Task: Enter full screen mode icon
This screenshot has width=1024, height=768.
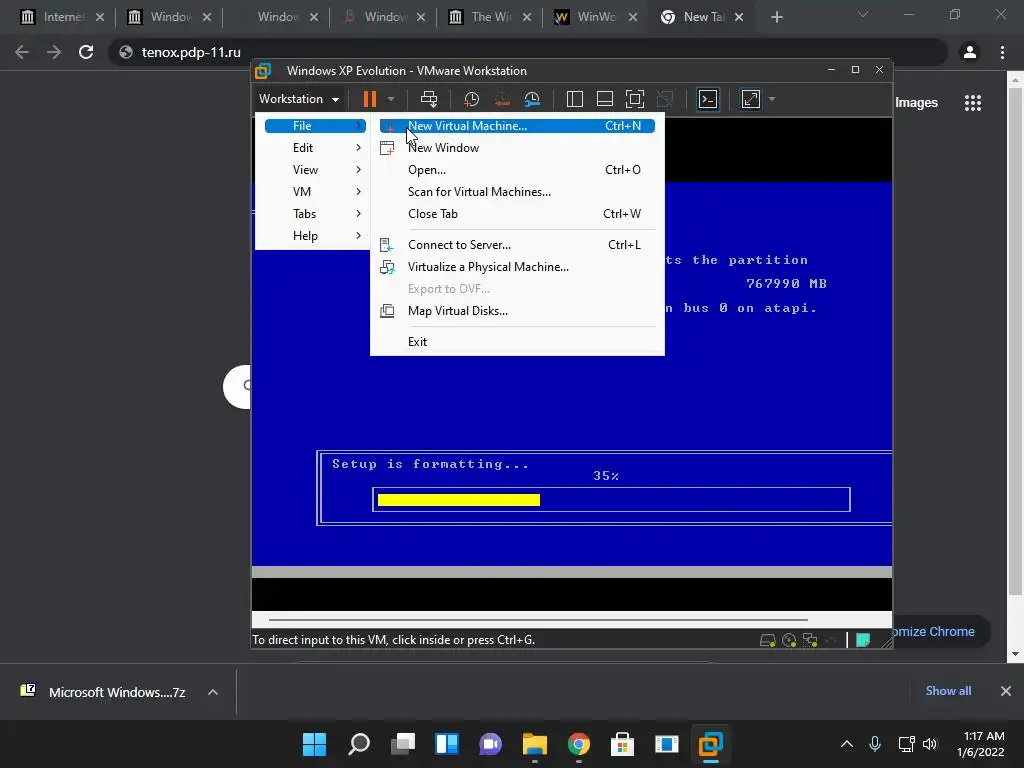Action: pos(635,99)
